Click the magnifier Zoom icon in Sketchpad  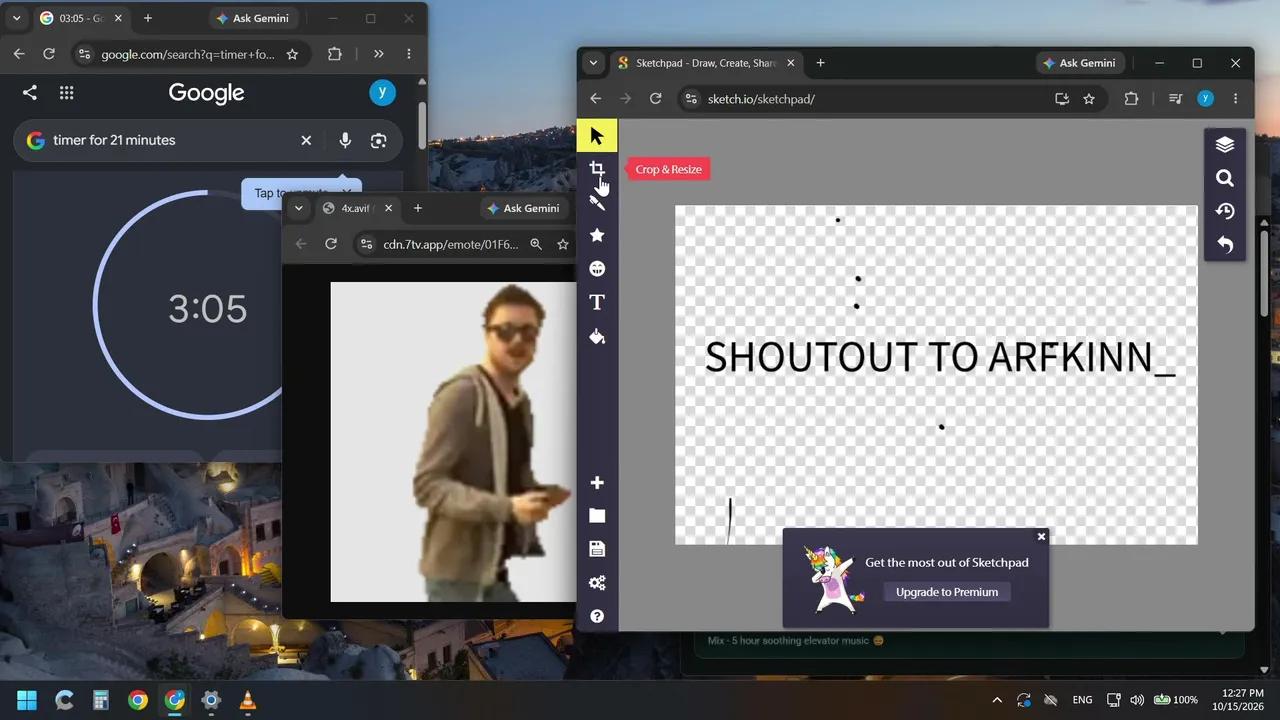(x=1225, y=178)
